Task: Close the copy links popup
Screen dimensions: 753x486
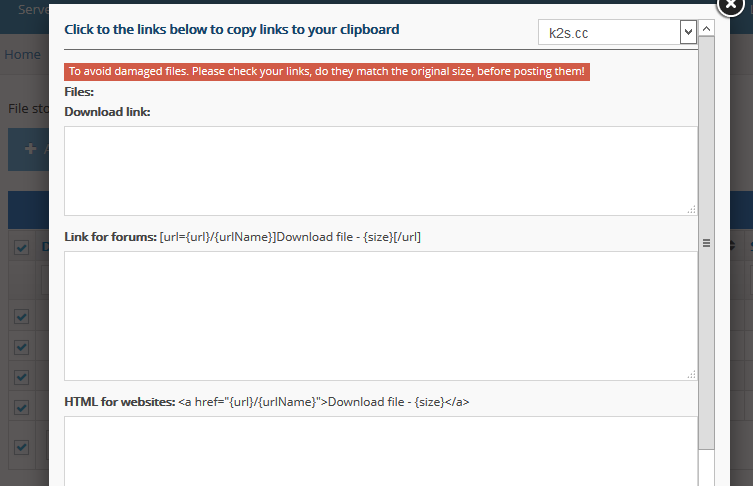Action: 730,7
